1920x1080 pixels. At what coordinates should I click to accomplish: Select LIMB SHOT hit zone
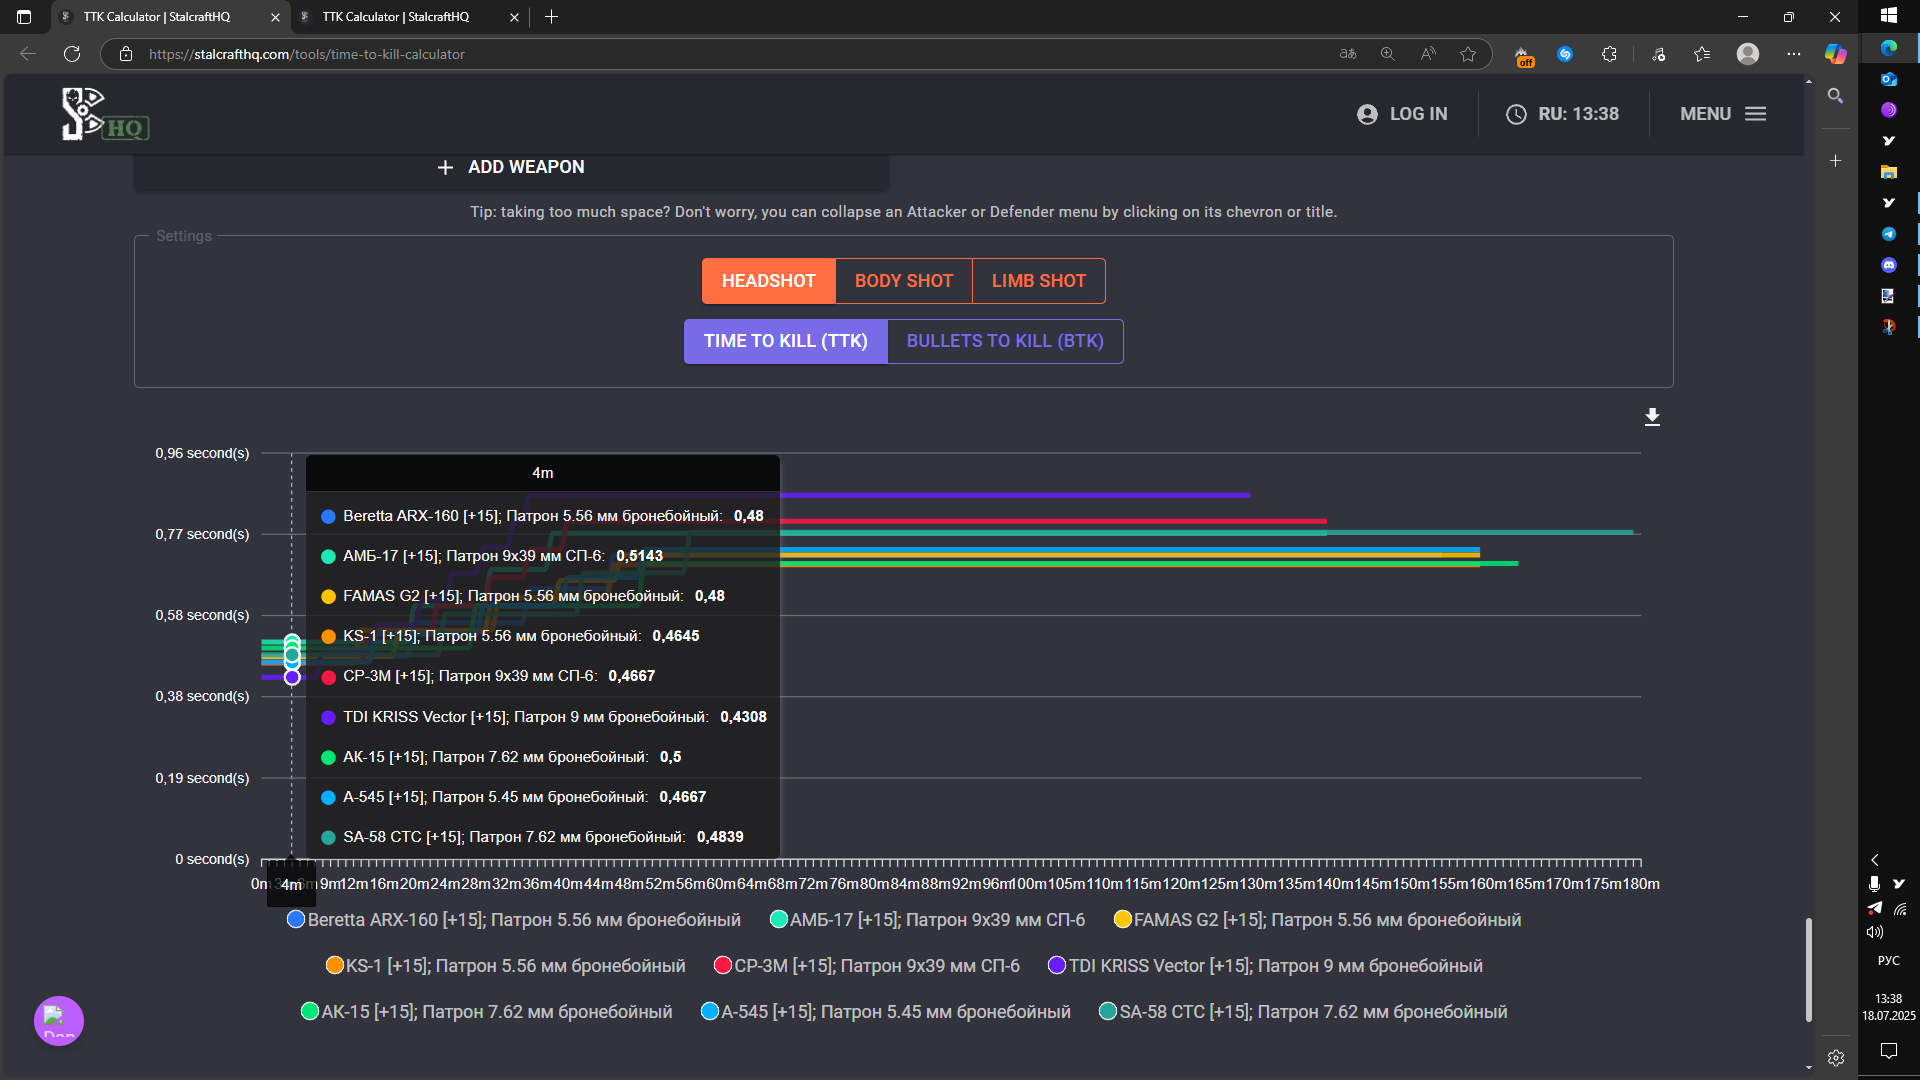coord(1039,281)
